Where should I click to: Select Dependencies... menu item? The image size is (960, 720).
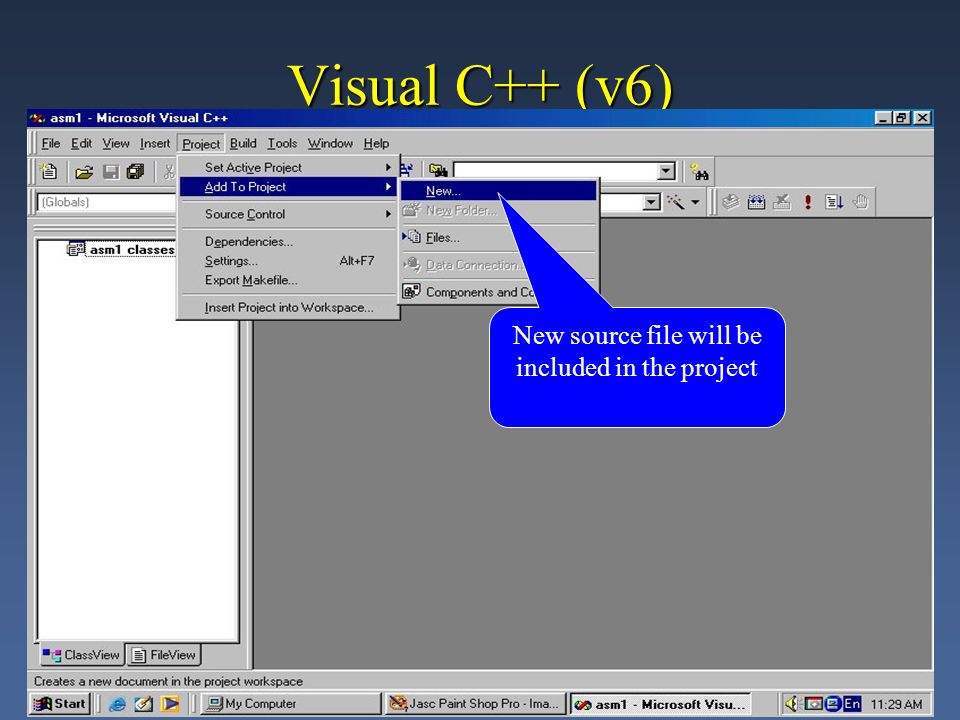pos(287,242)
